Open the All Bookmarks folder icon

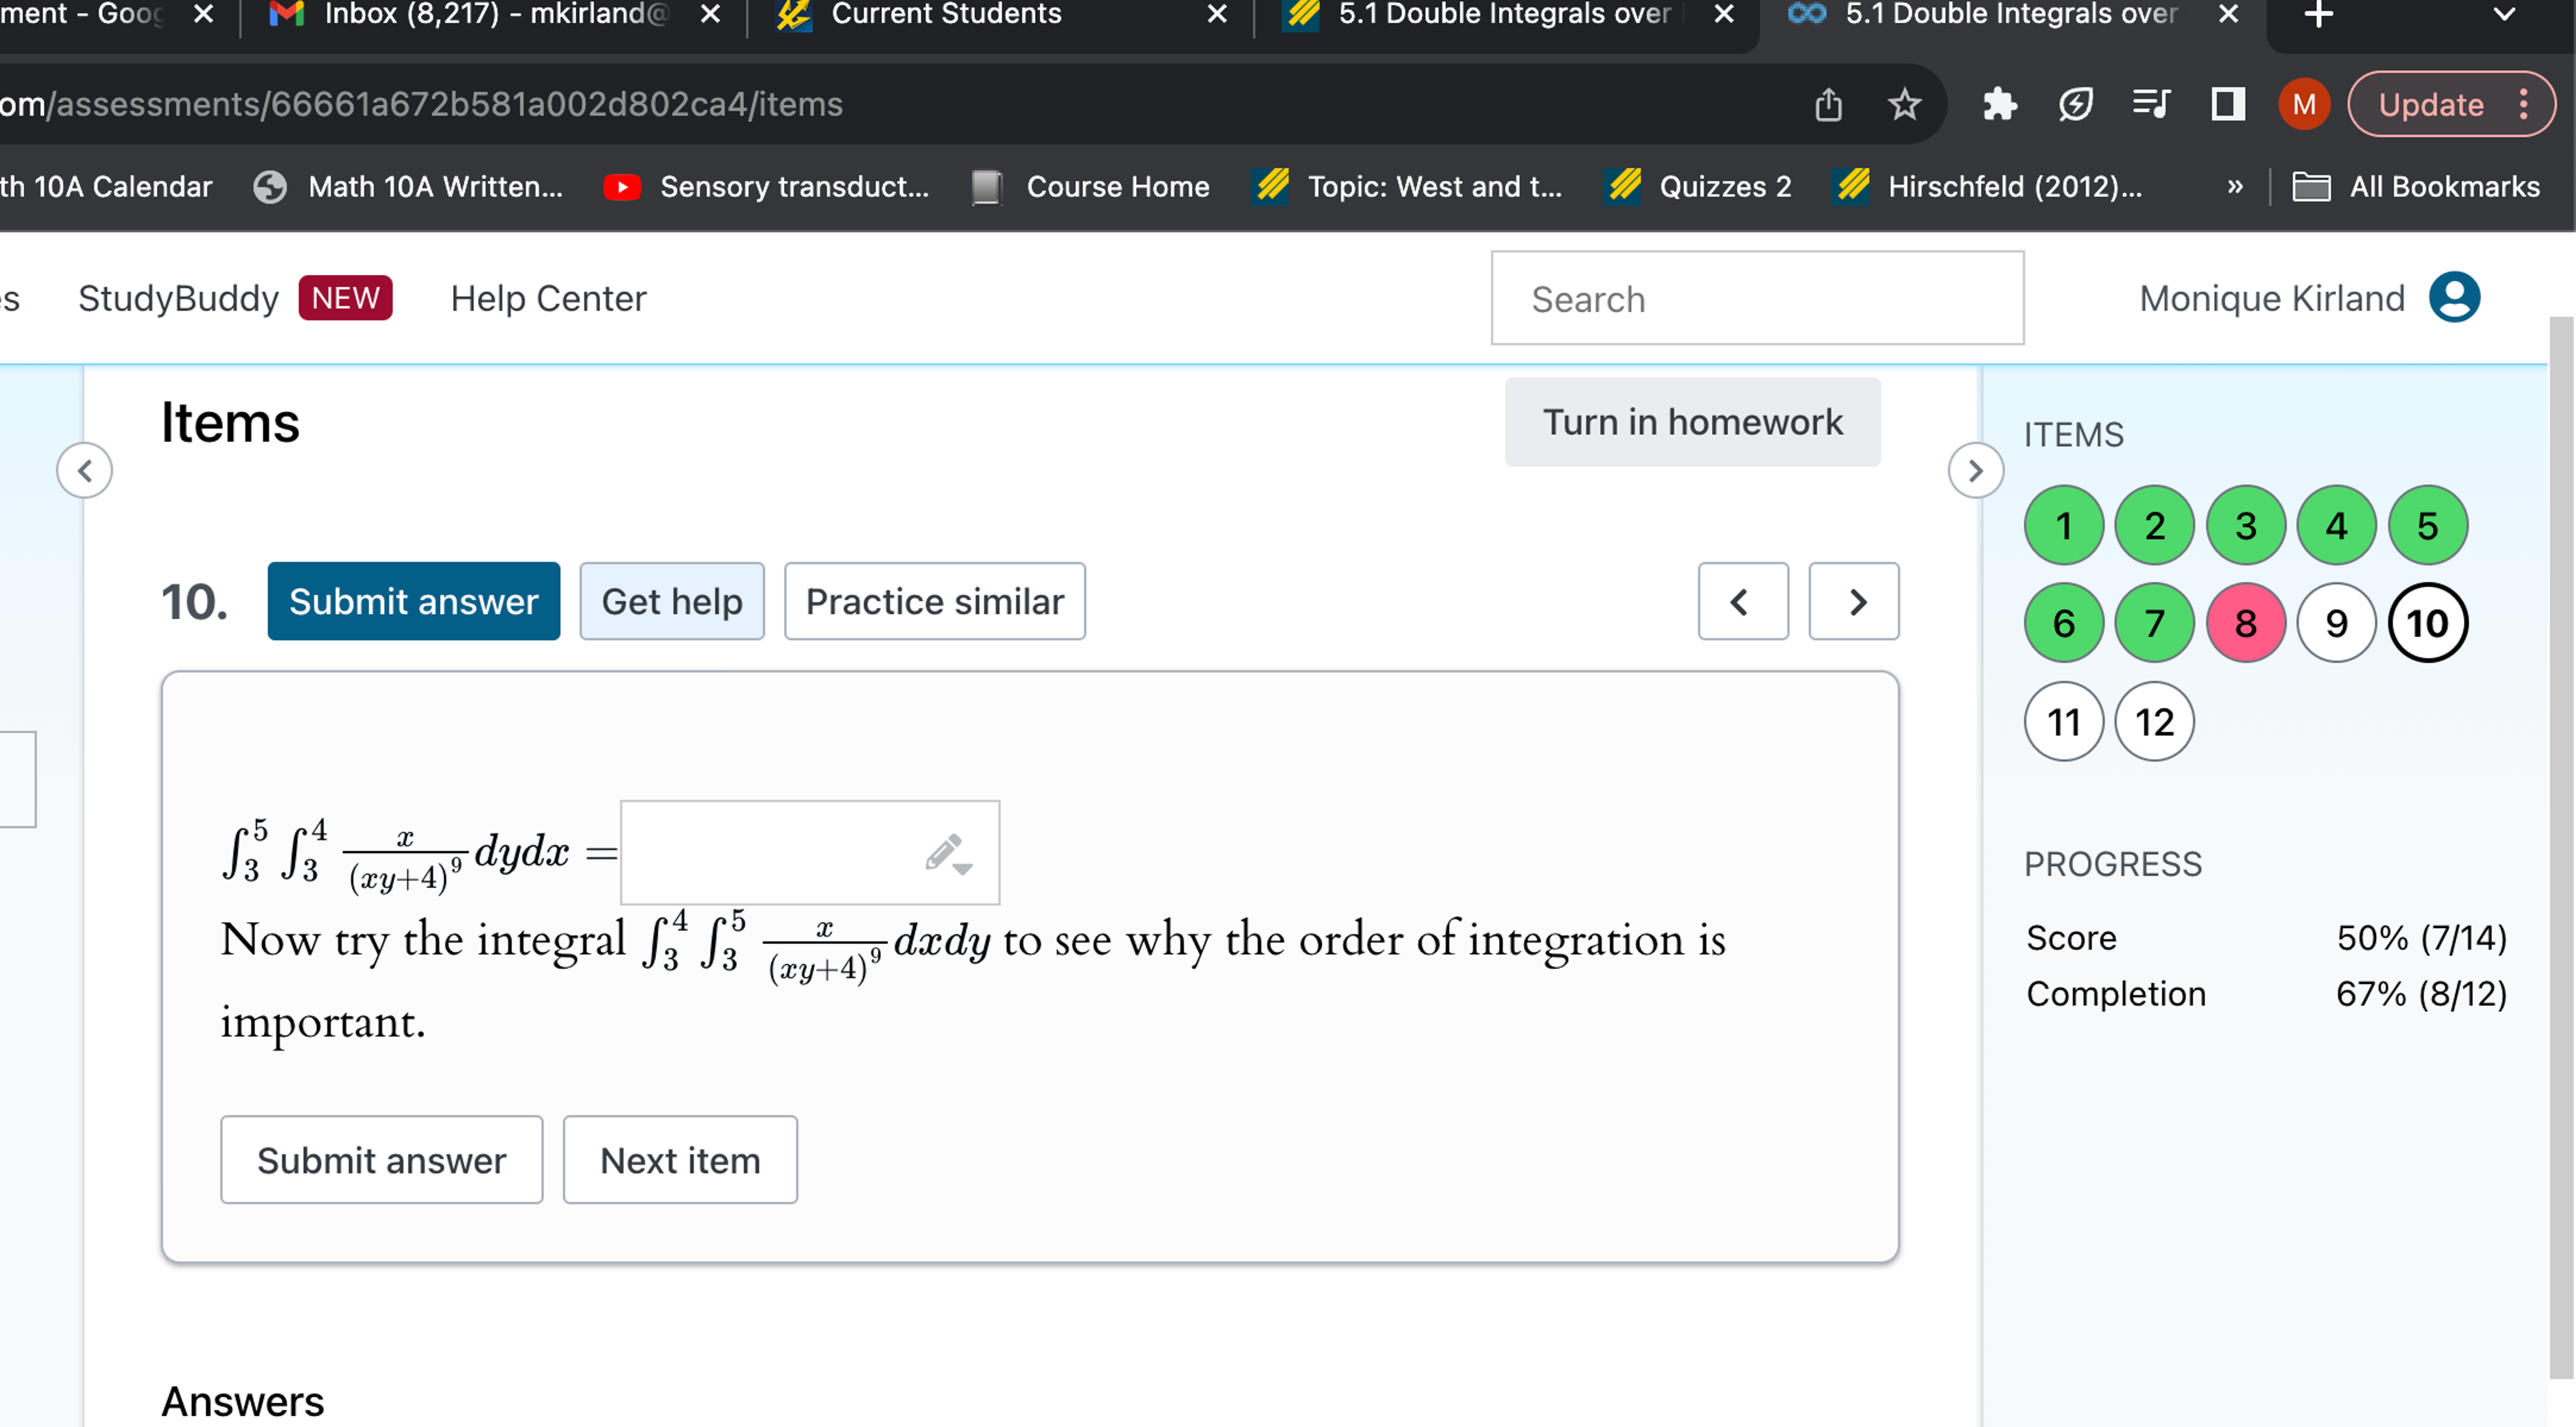coord(2313,187)
